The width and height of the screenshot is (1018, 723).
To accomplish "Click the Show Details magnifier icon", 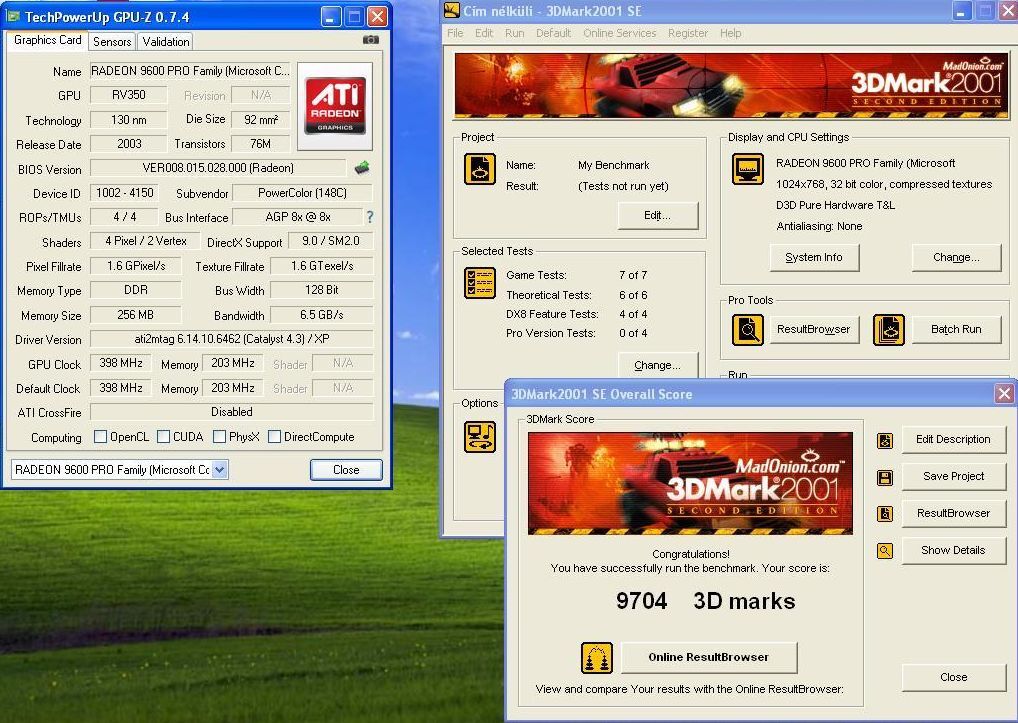I will (884, 551).
